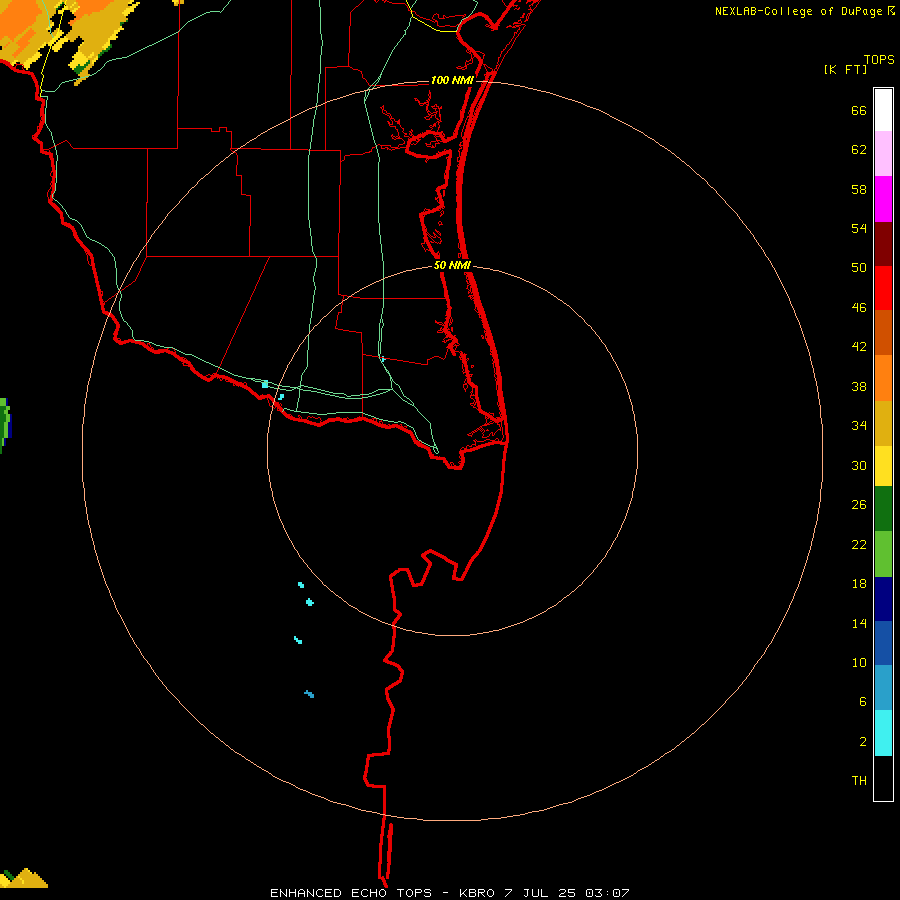Click the '03:07' timestamp
The width and height of the screenshot is (900, 900).
tap(607, 893)
